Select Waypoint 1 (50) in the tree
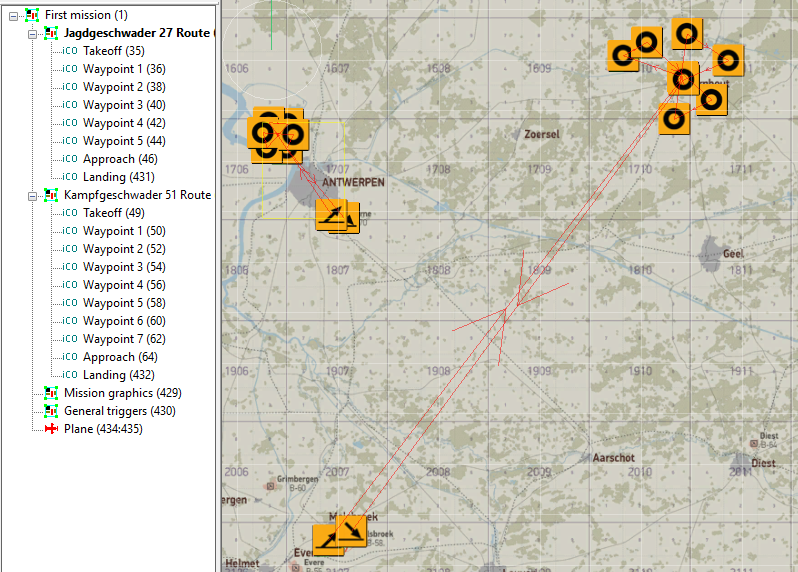 tap(124, 231)
